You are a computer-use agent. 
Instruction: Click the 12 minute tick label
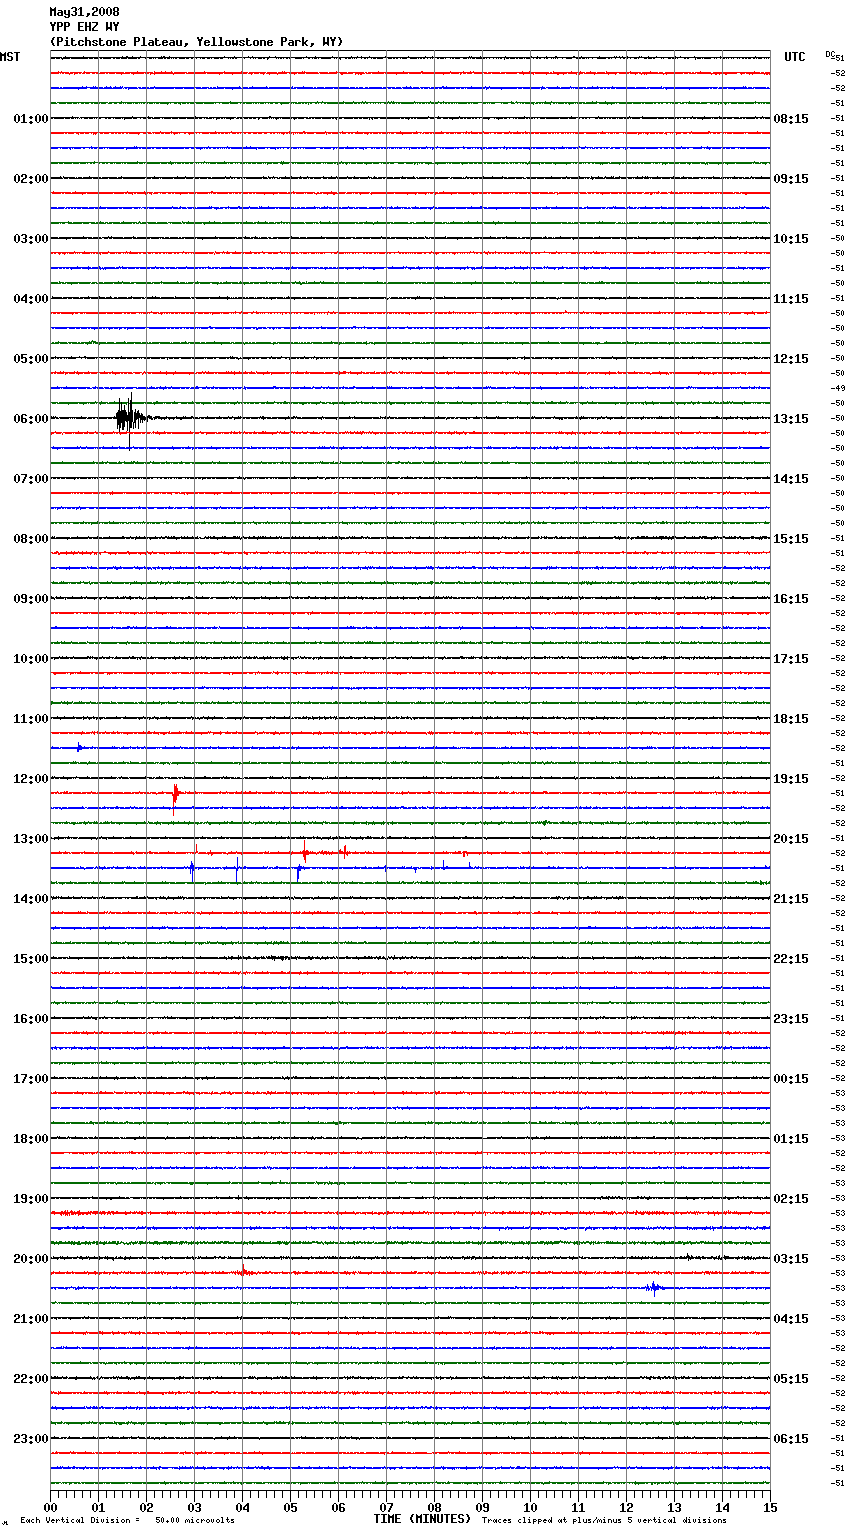tap(626, 1507)
